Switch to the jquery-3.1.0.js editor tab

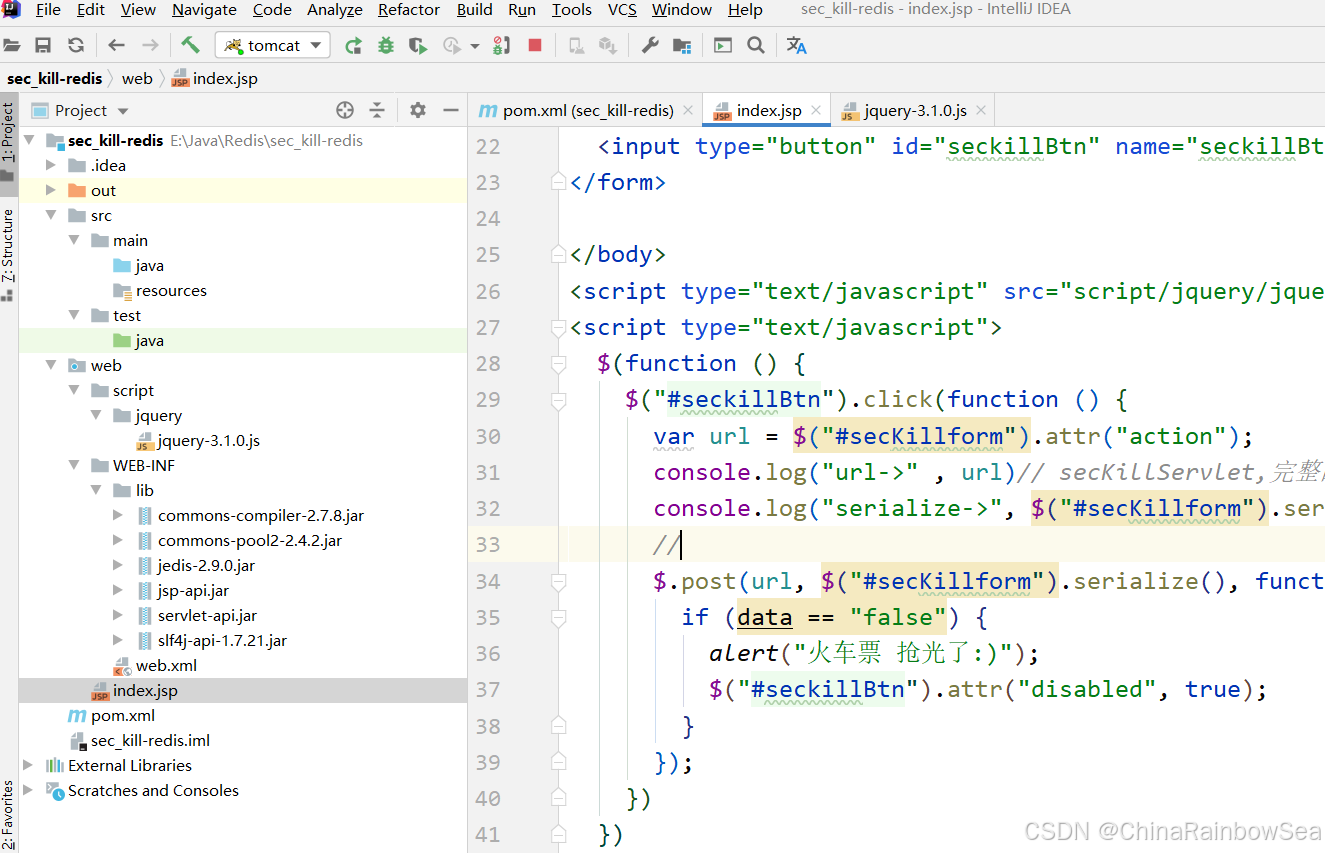pos(914,110)
